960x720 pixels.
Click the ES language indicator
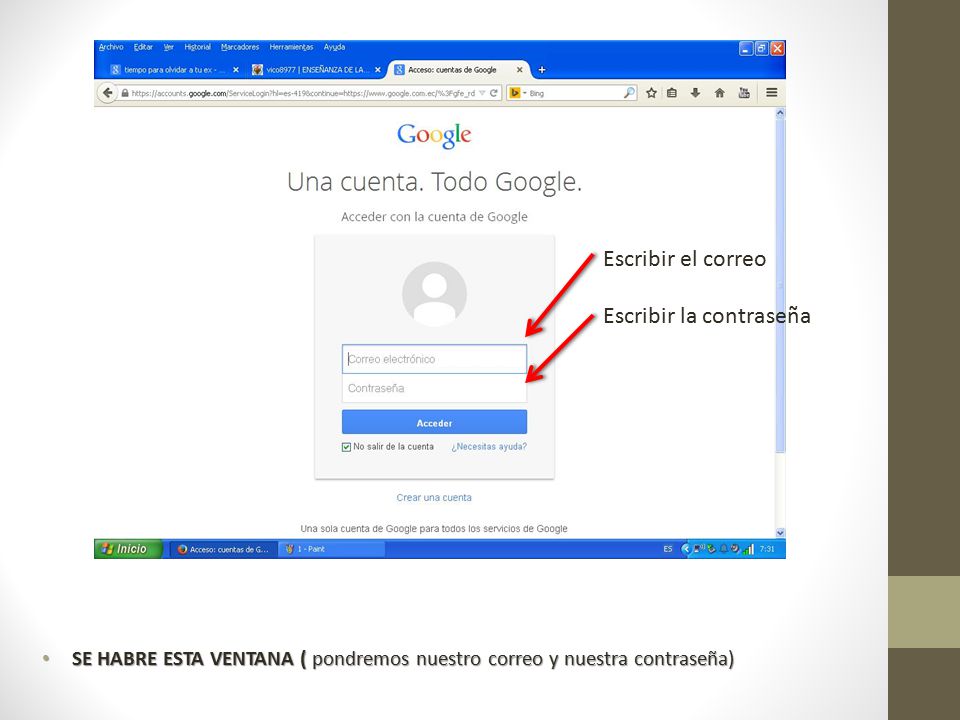point(668,549)
